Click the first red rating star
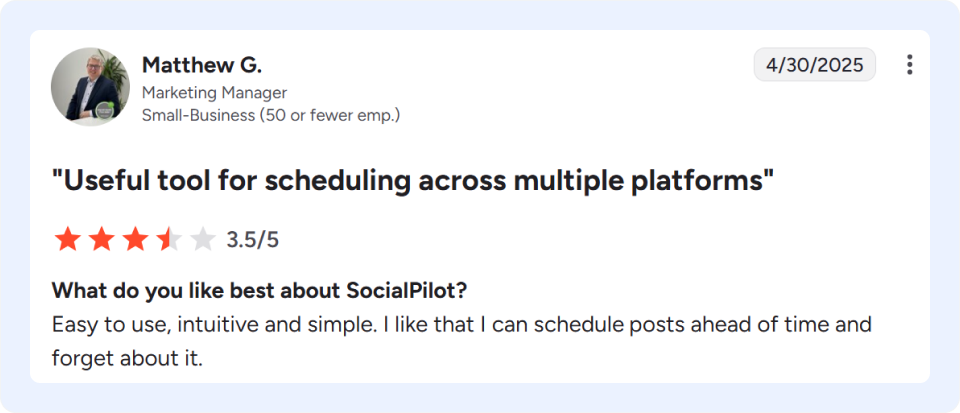The image size is (960, 413). [67, 239]
